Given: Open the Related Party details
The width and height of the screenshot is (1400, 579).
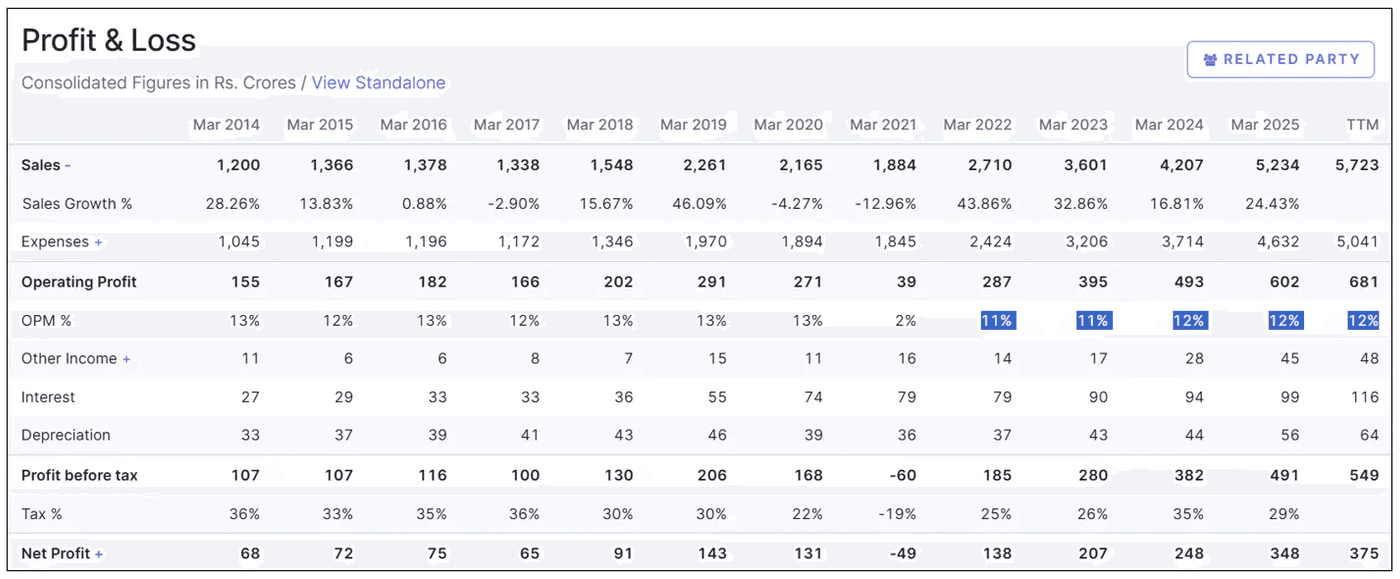Looking at the screenshot, I should pos(1280,59).
